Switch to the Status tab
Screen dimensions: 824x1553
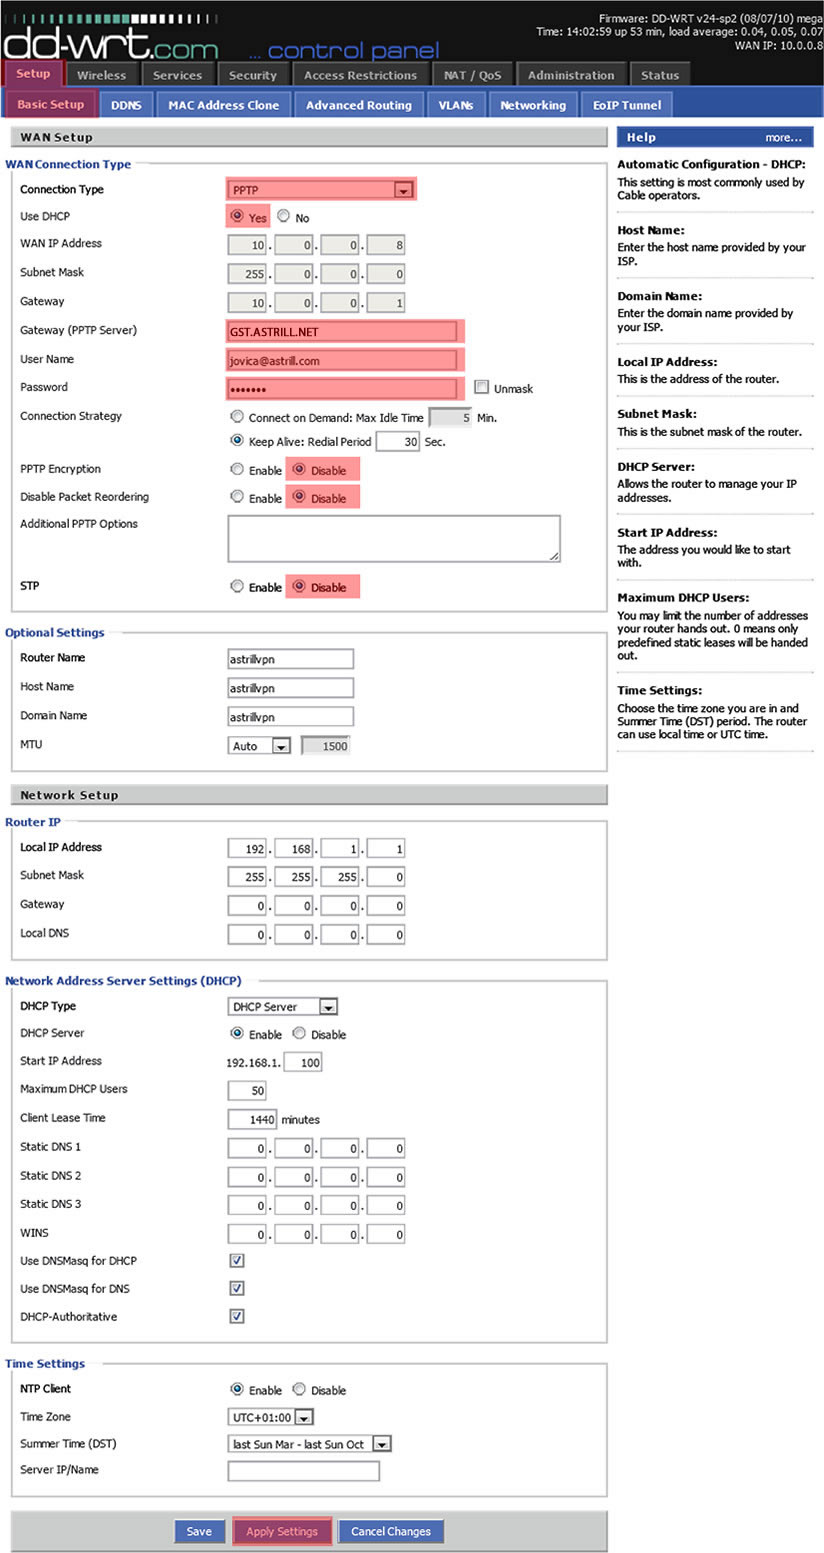tap(660, 75)
